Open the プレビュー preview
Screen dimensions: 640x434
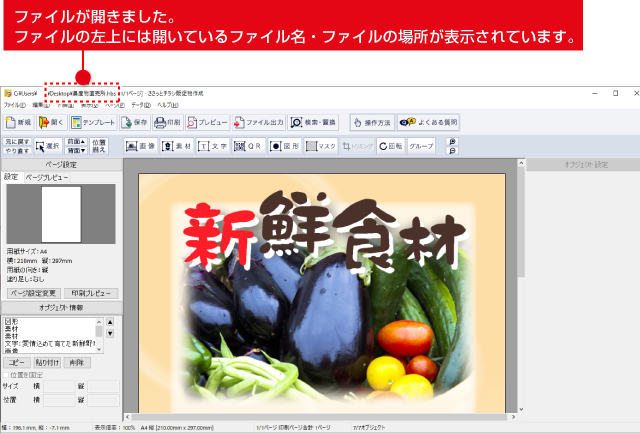point(207,122)
